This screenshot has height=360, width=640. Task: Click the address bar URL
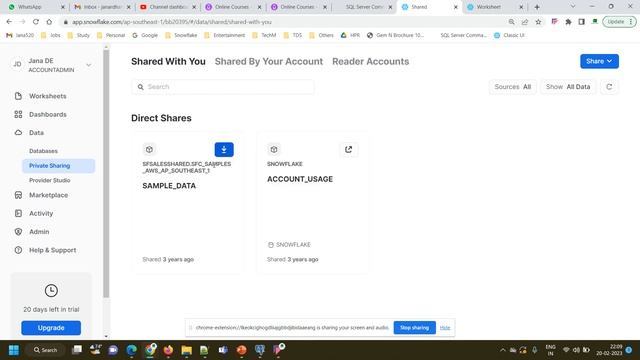click(x=171, y=22)
